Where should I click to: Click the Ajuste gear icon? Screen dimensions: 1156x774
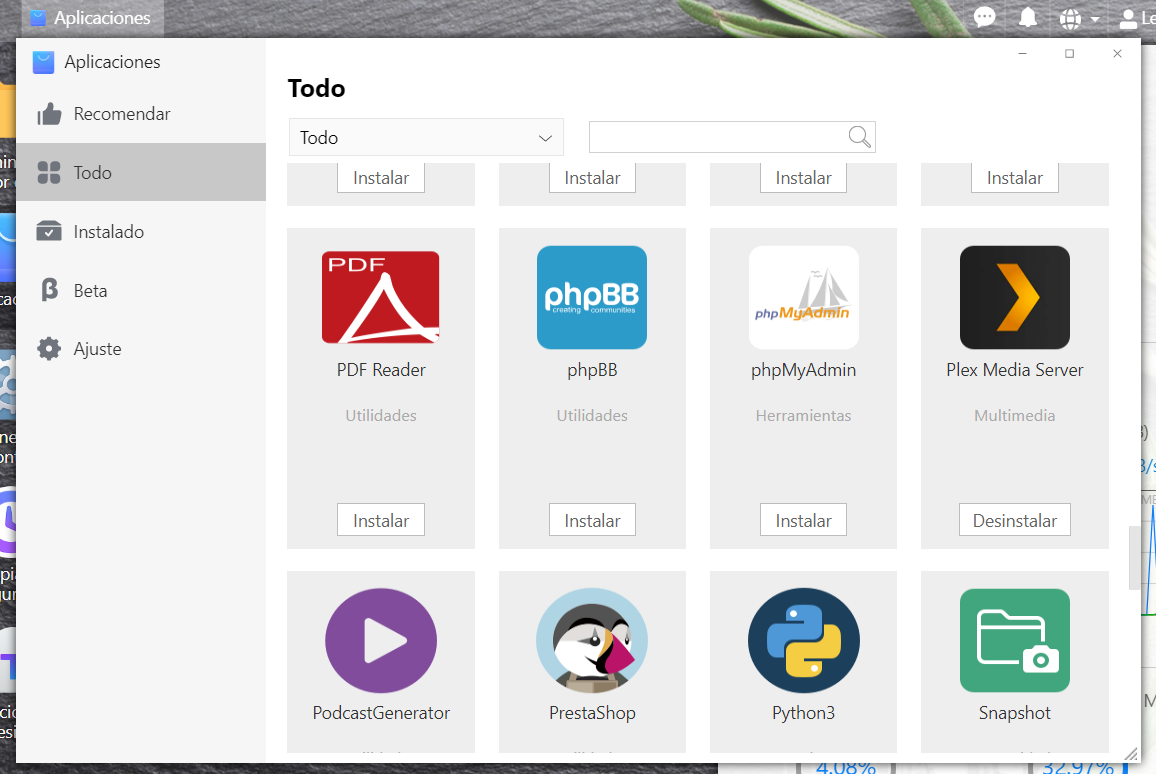49,349
